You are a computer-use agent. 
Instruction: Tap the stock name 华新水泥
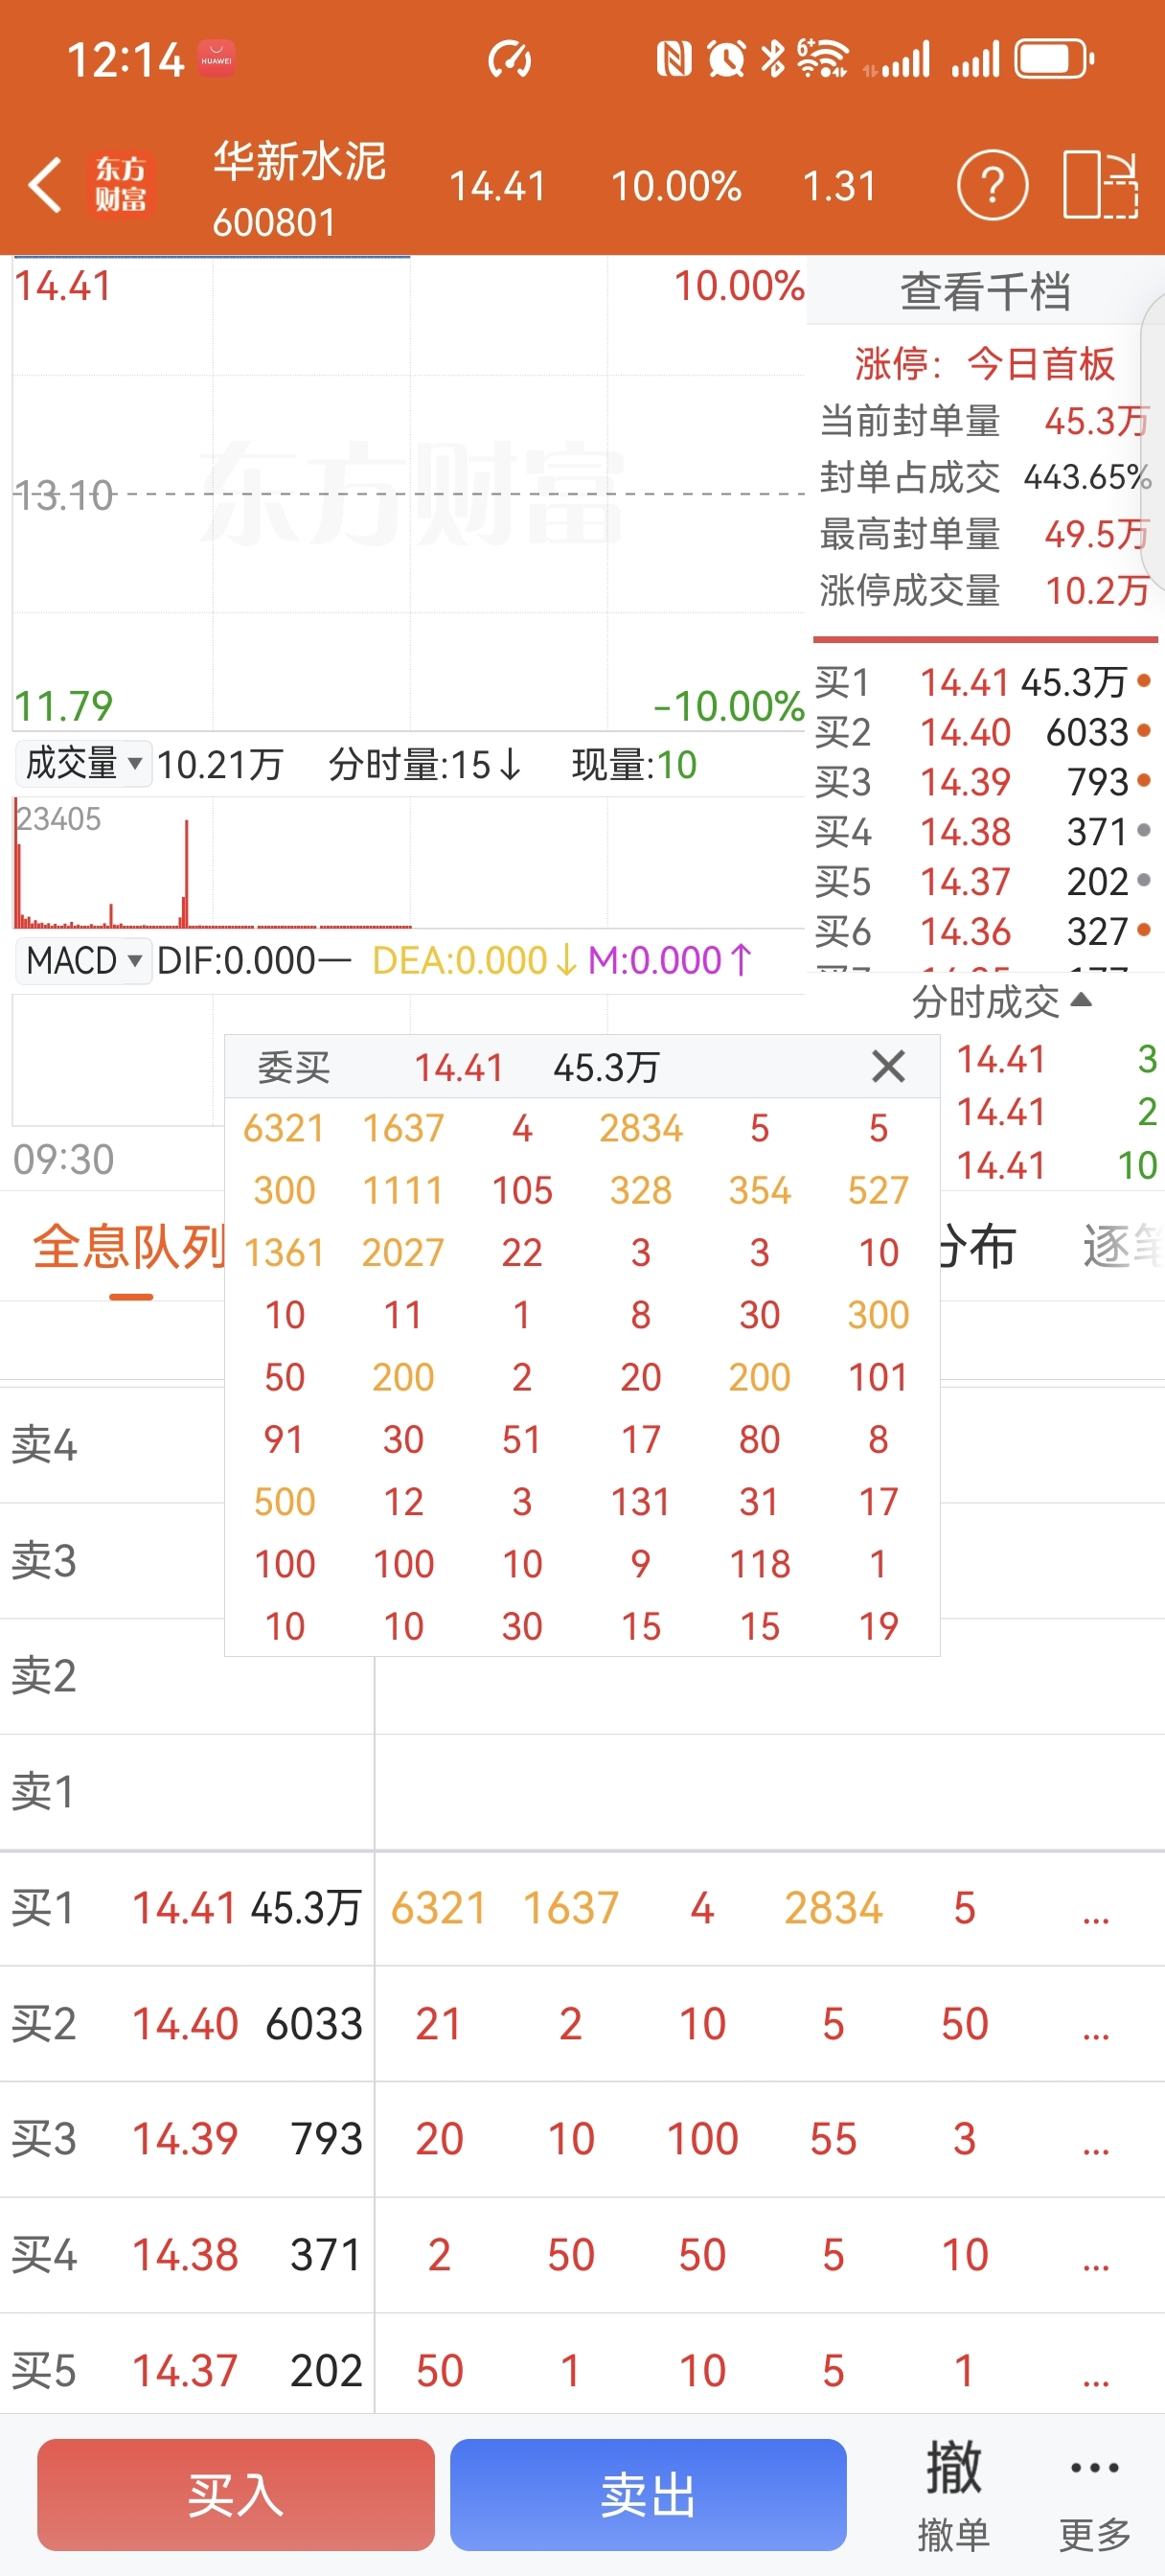[299, 161]
